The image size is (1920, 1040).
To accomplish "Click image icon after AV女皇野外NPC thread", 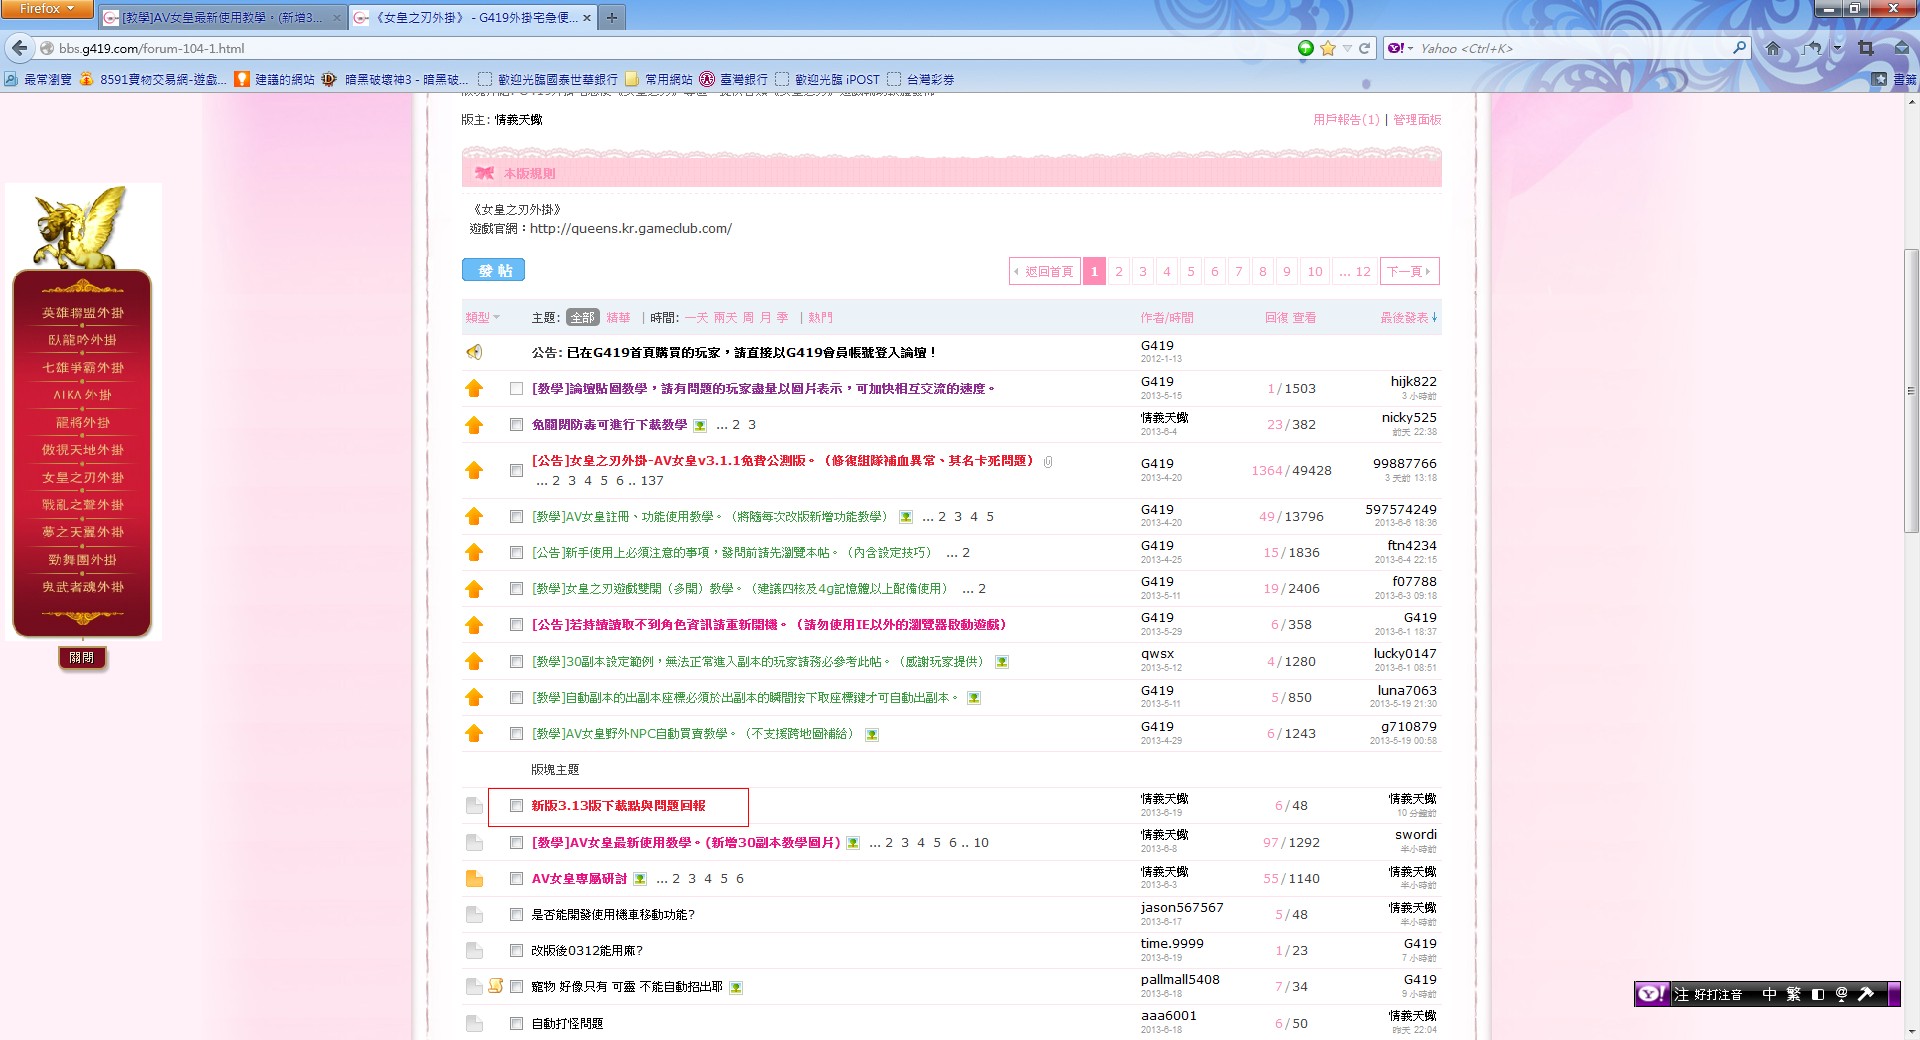I will 872,735.
